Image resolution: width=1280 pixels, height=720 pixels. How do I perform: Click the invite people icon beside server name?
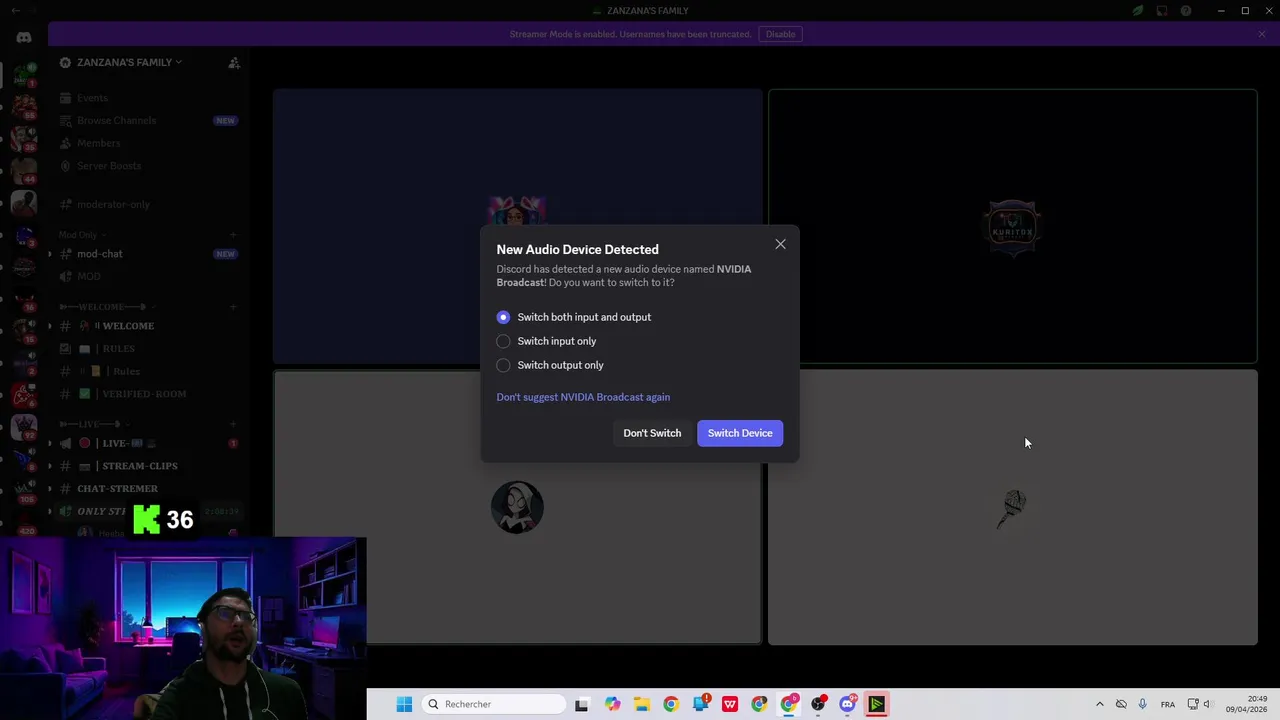pyautogui.click(x=234, y=62)
